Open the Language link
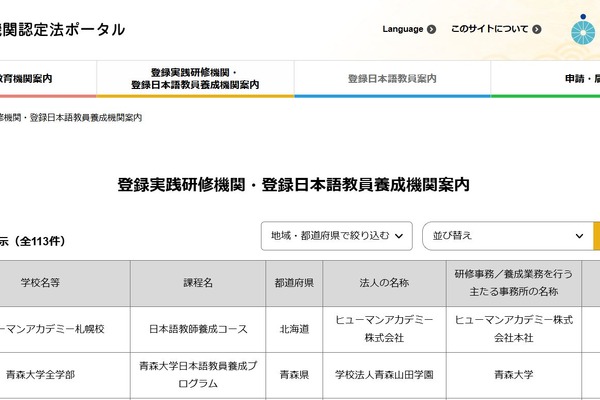600x400 pixels. [409, 29]
